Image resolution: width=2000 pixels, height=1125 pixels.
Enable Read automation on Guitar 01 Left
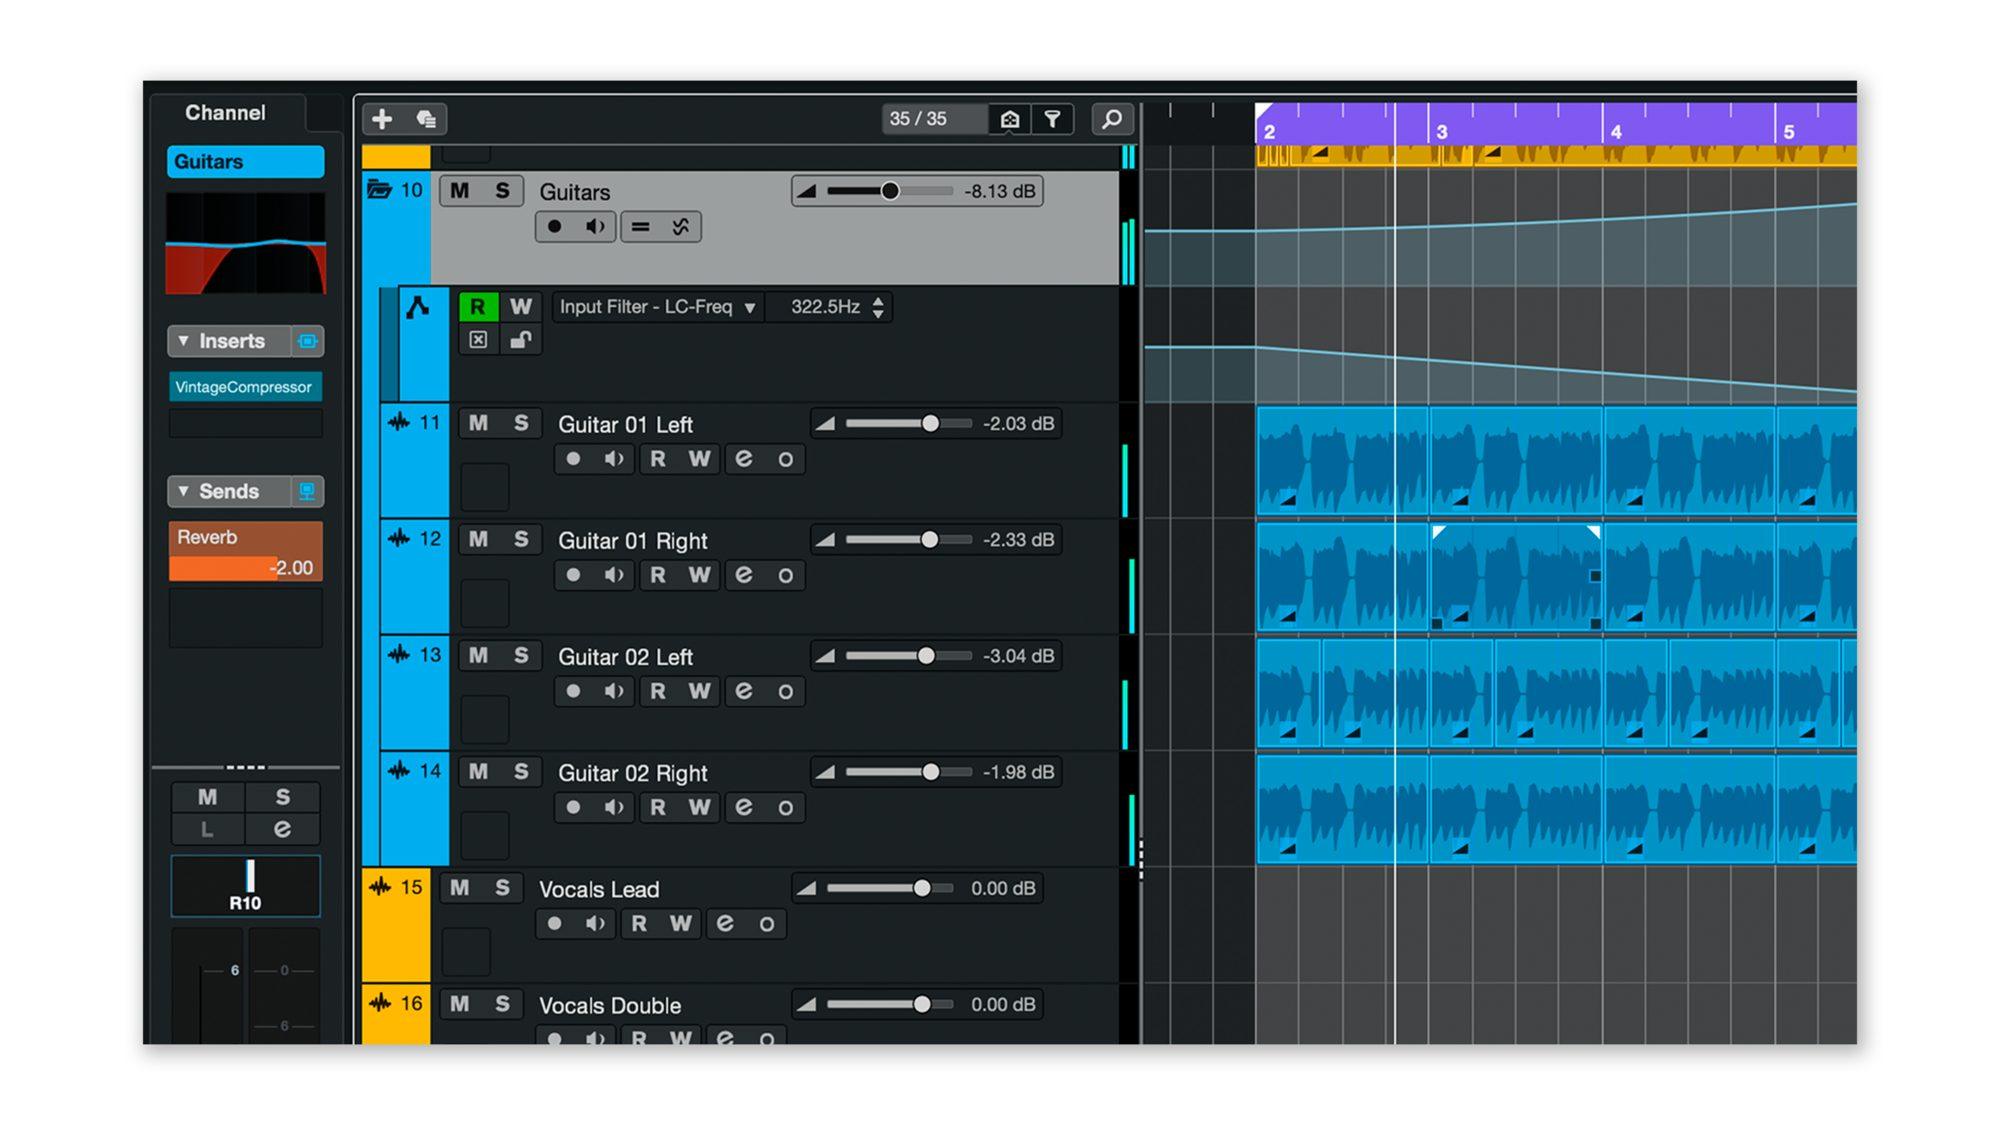coord(658,459)
